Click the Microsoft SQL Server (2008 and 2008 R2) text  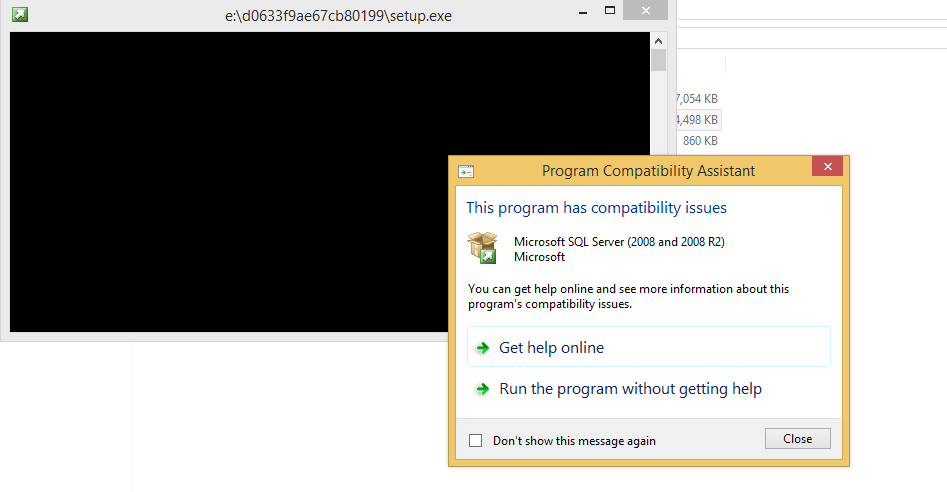[x=619, y=241]
